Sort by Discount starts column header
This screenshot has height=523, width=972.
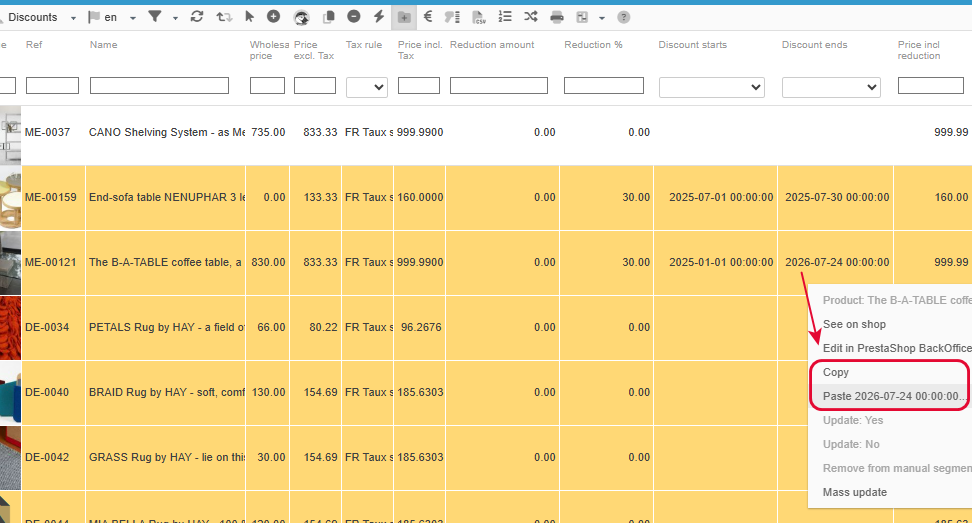(692, 45)
